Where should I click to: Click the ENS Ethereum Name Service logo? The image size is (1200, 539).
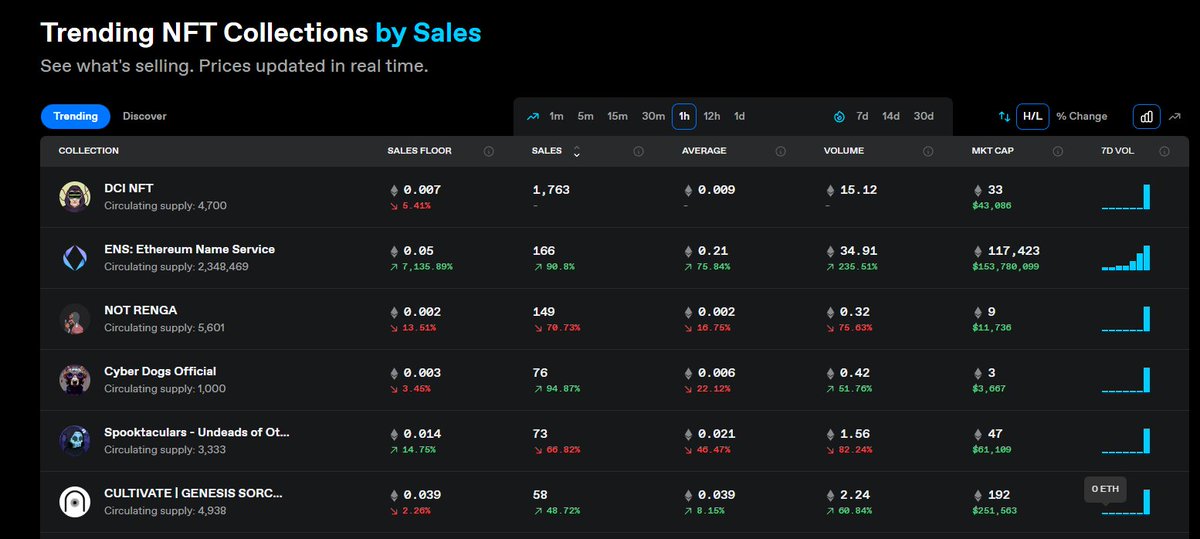click(x=75, y=258)
